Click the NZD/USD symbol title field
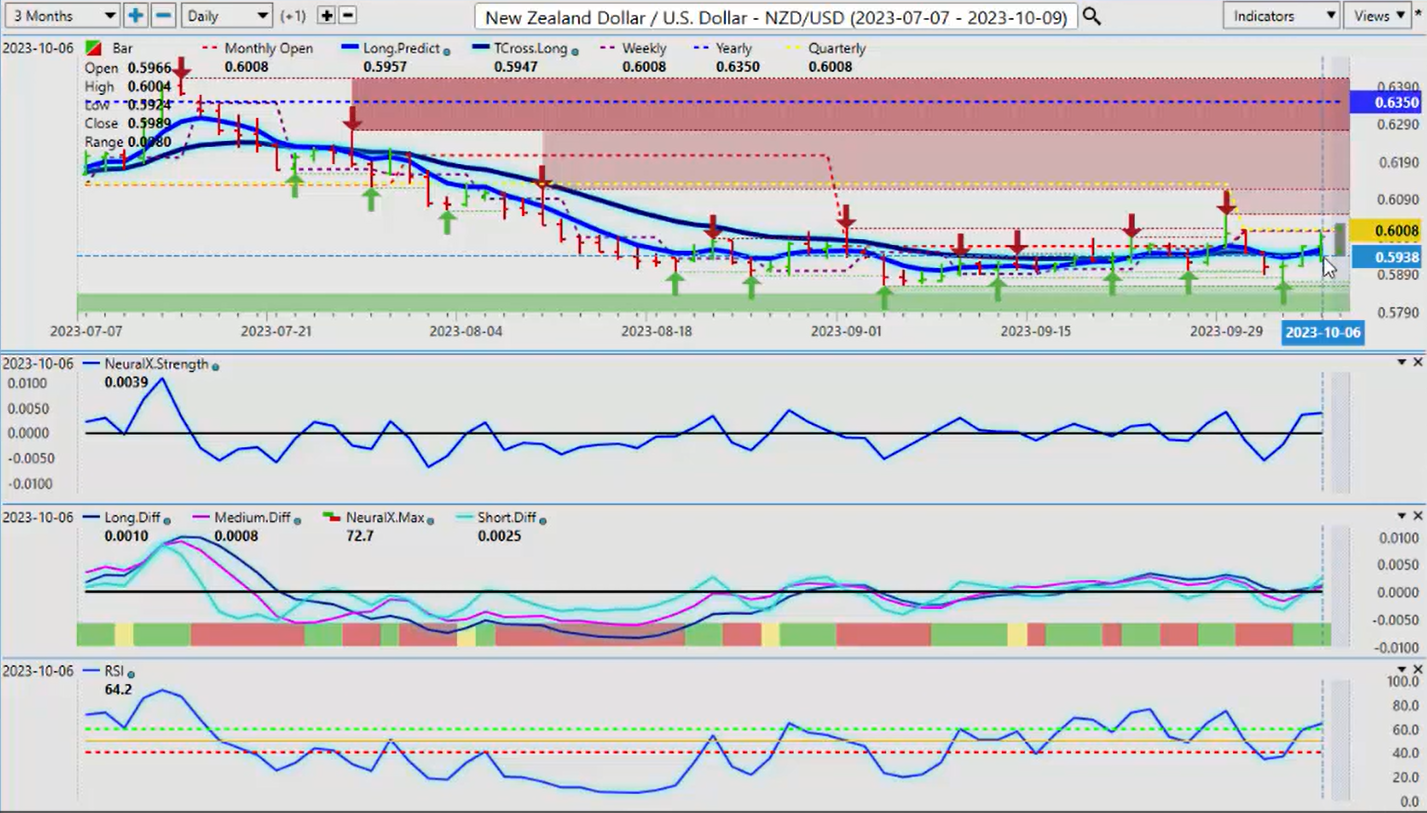This screenshot has height=813, width=1427. (x=776, y=17)
